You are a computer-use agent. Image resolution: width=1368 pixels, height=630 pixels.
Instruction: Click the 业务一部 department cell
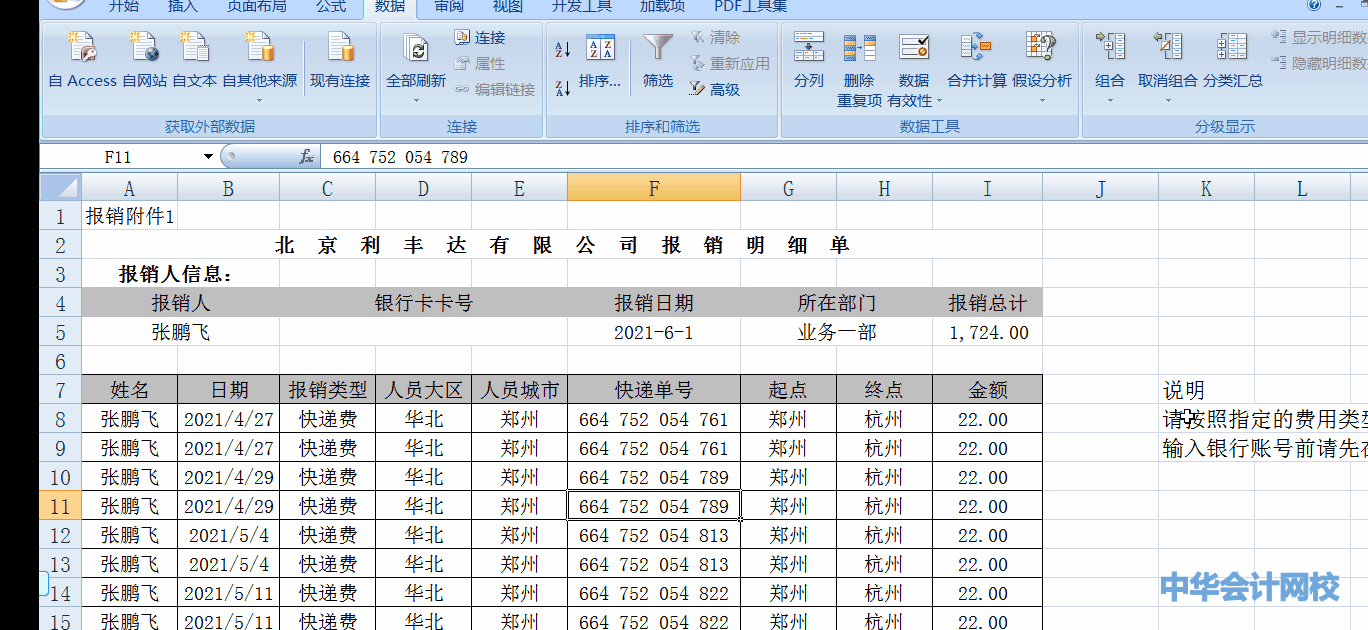[x=836, y=333]
